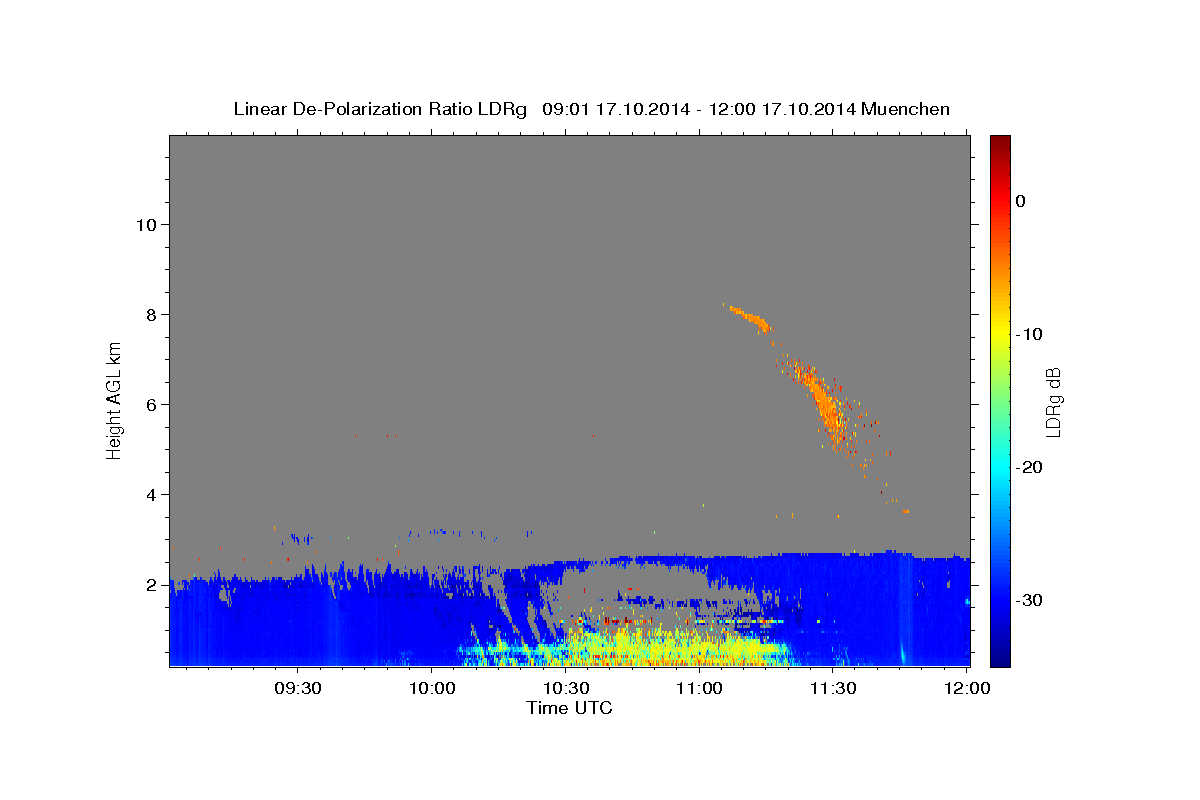Click the 09:30 time tick label
Viewport: 1200px width, 800px height.
point(299,689)
